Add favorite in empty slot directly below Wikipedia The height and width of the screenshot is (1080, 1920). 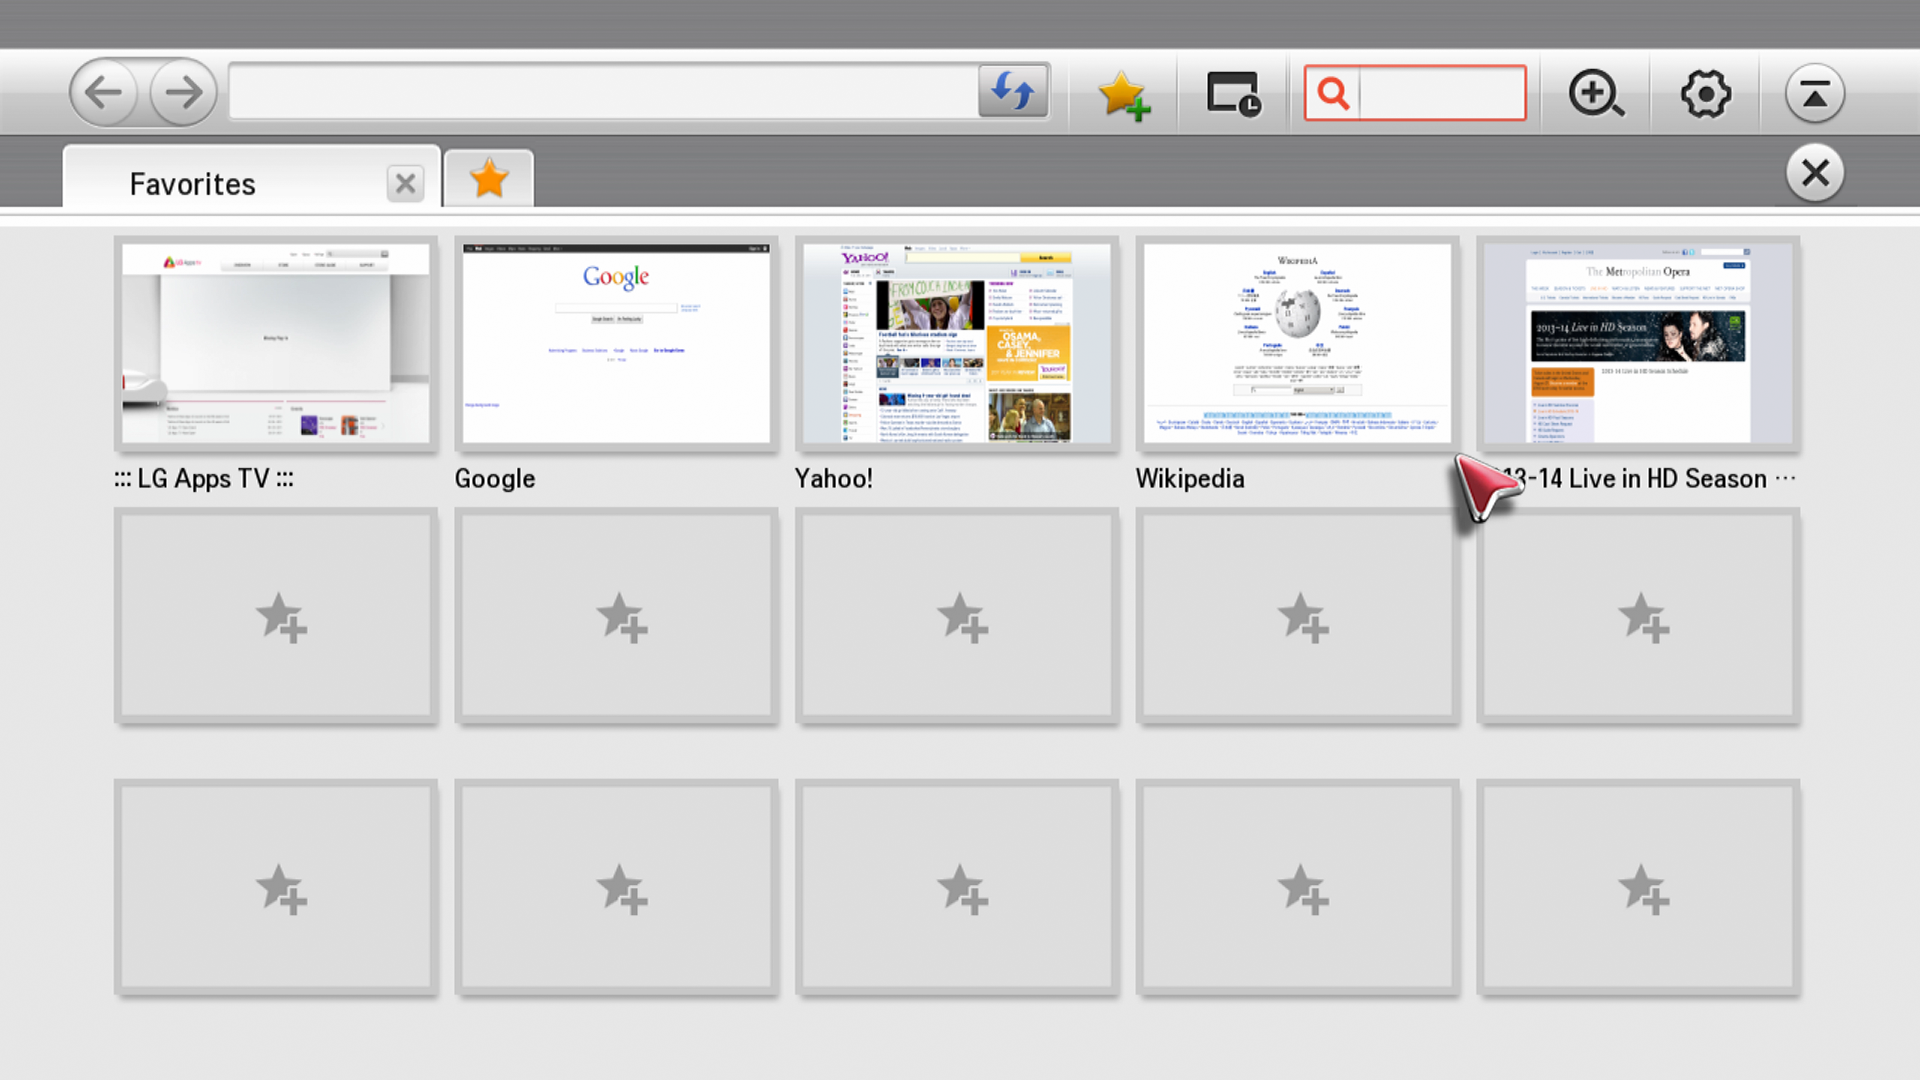point(1297,616)
